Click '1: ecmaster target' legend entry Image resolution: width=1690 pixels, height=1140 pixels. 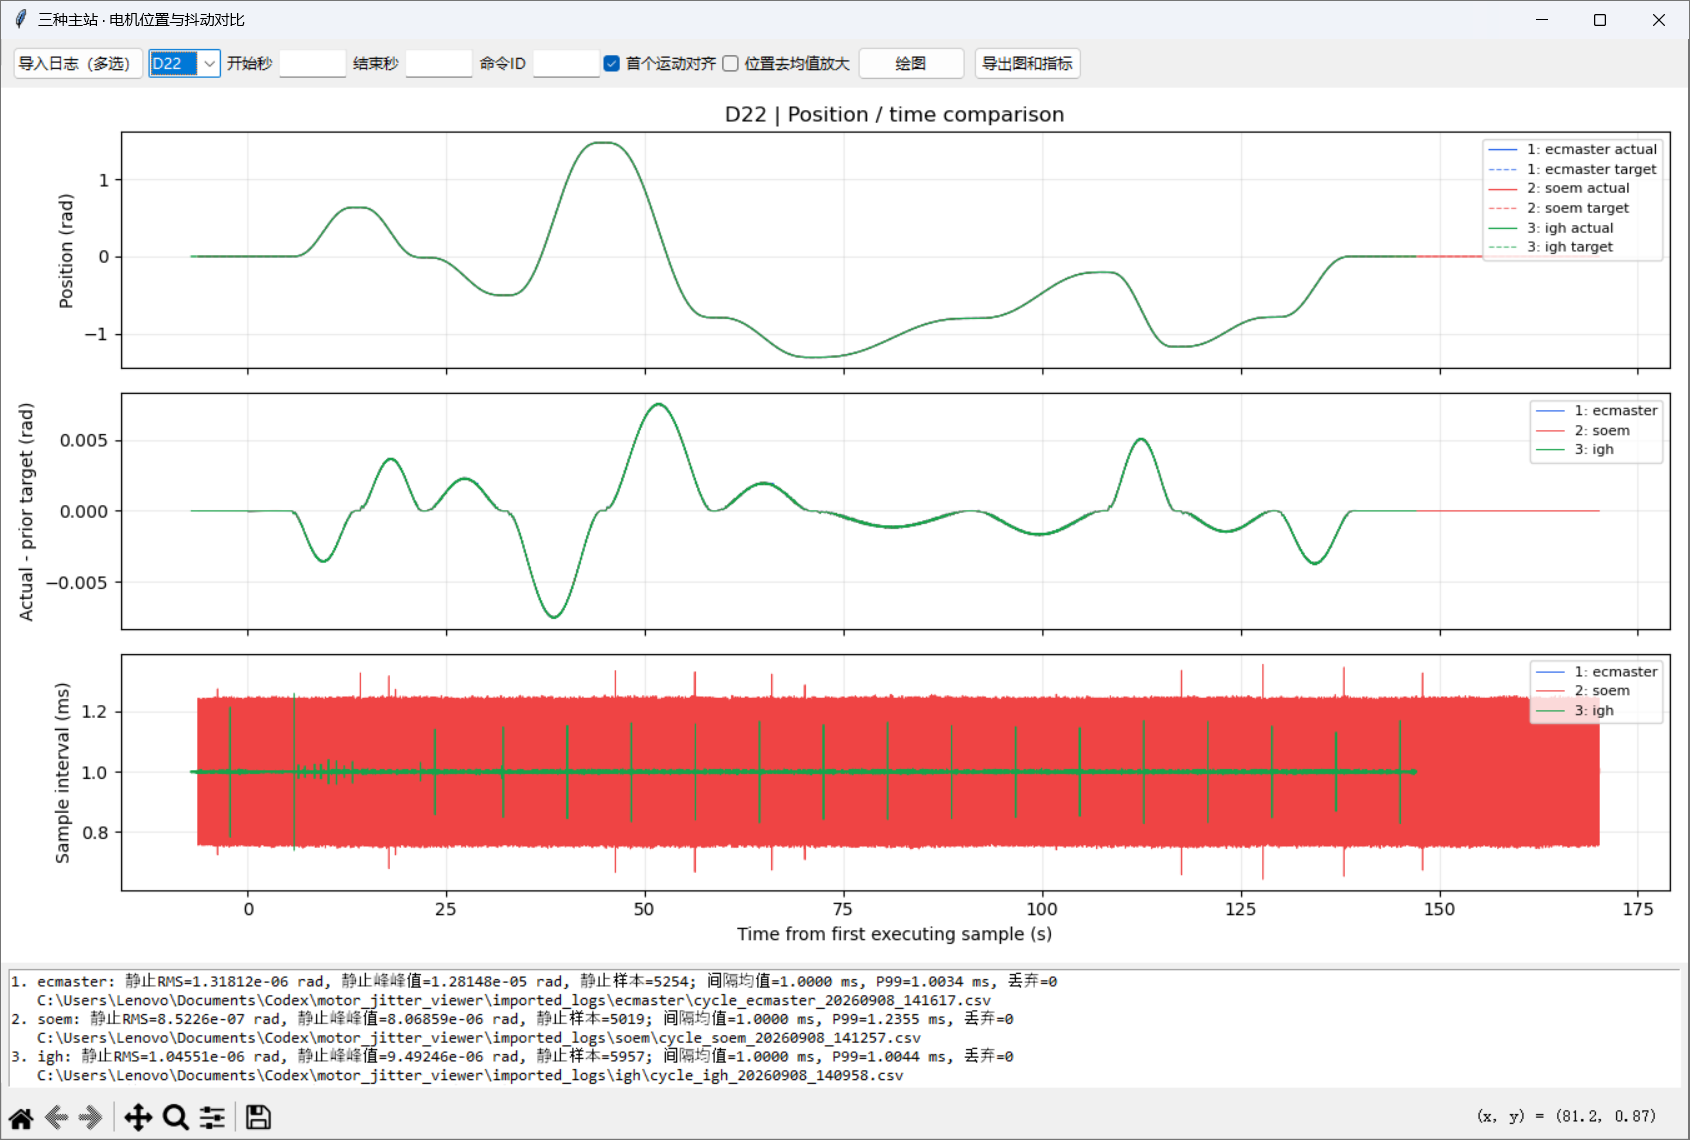click(1572, 169)
